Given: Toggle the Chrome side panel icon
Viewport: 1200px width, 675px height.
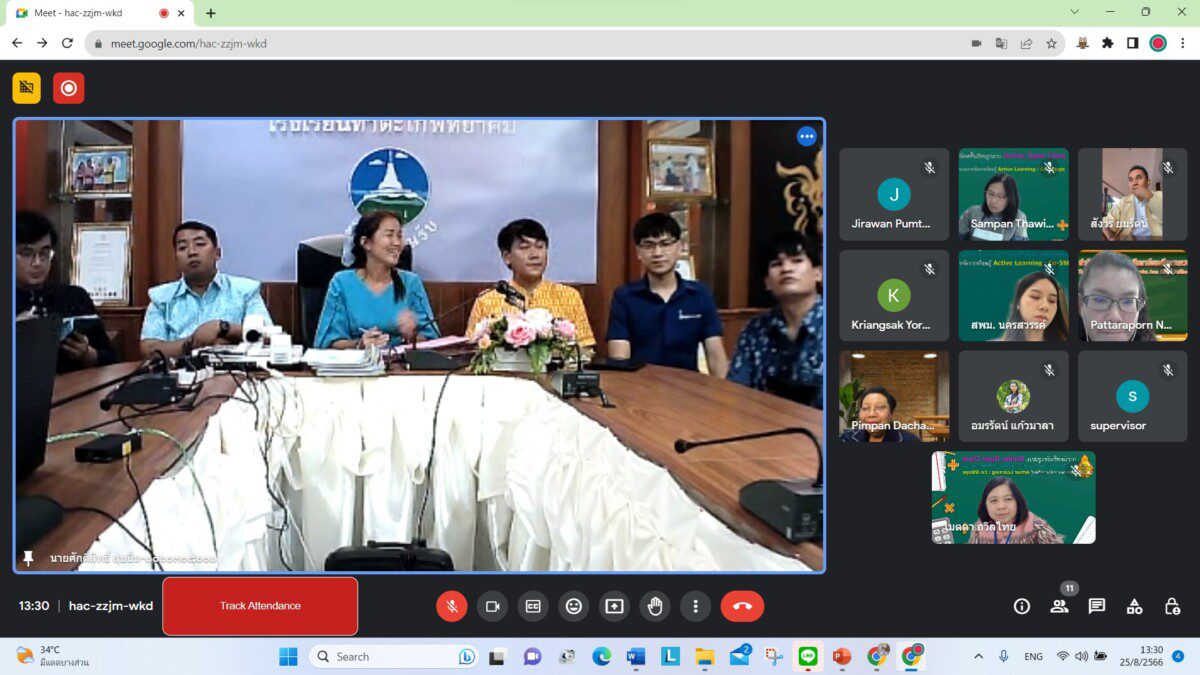Looking at the screenshot, I should click(1132, 43).
